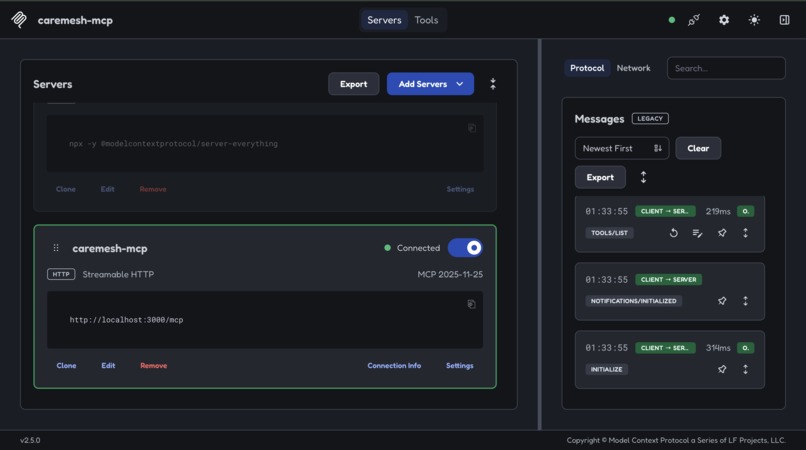The height and width of the screenshot is (450, 806).
Task: Open Connection Info for caremesh-mcp
Action: coord(394,366)
